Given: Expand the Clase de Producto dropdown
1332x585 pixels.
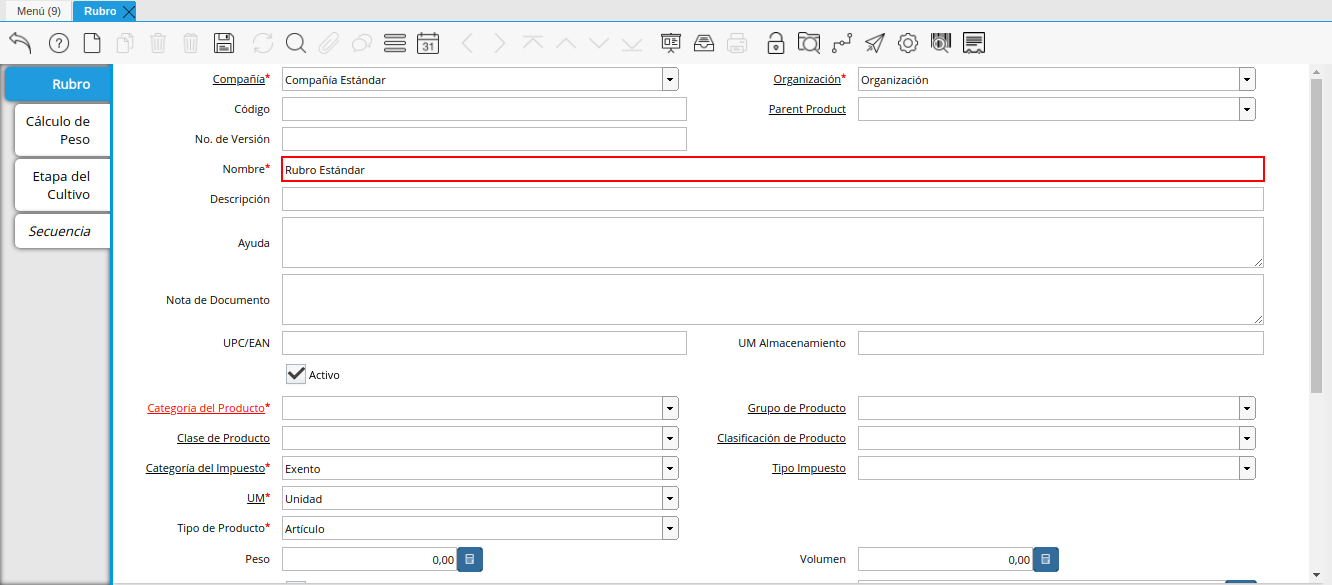Looking at the screenshot, I should click(x=670, y=438).
